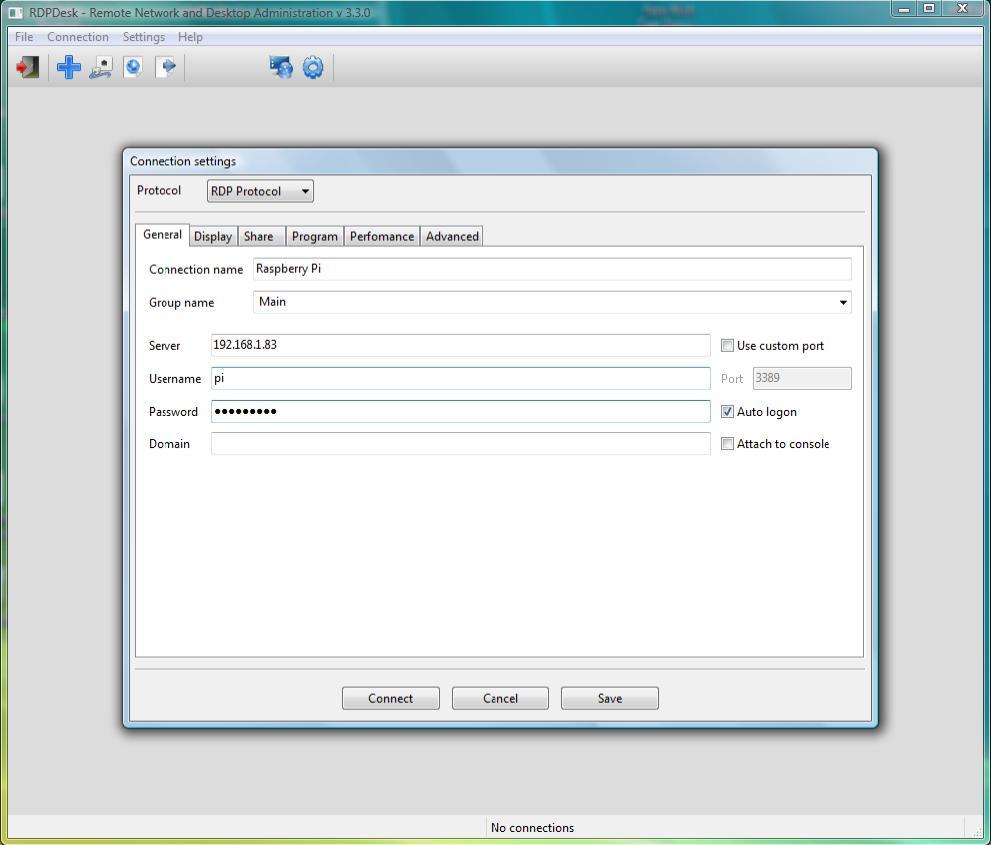Save the Raspberry Pi connection settings
The width and height of the screenshot is (991, 845).
click(609, 697)
